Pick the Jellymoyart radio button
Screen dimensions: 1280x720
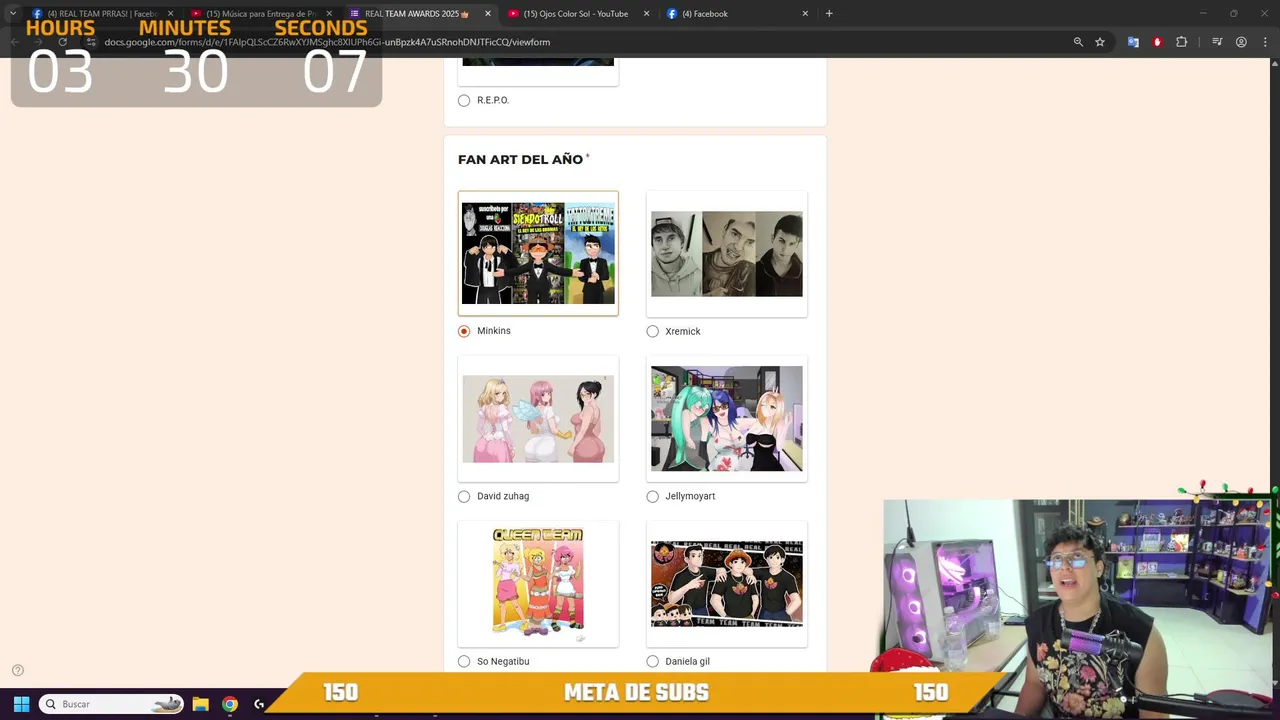[653, 496]
